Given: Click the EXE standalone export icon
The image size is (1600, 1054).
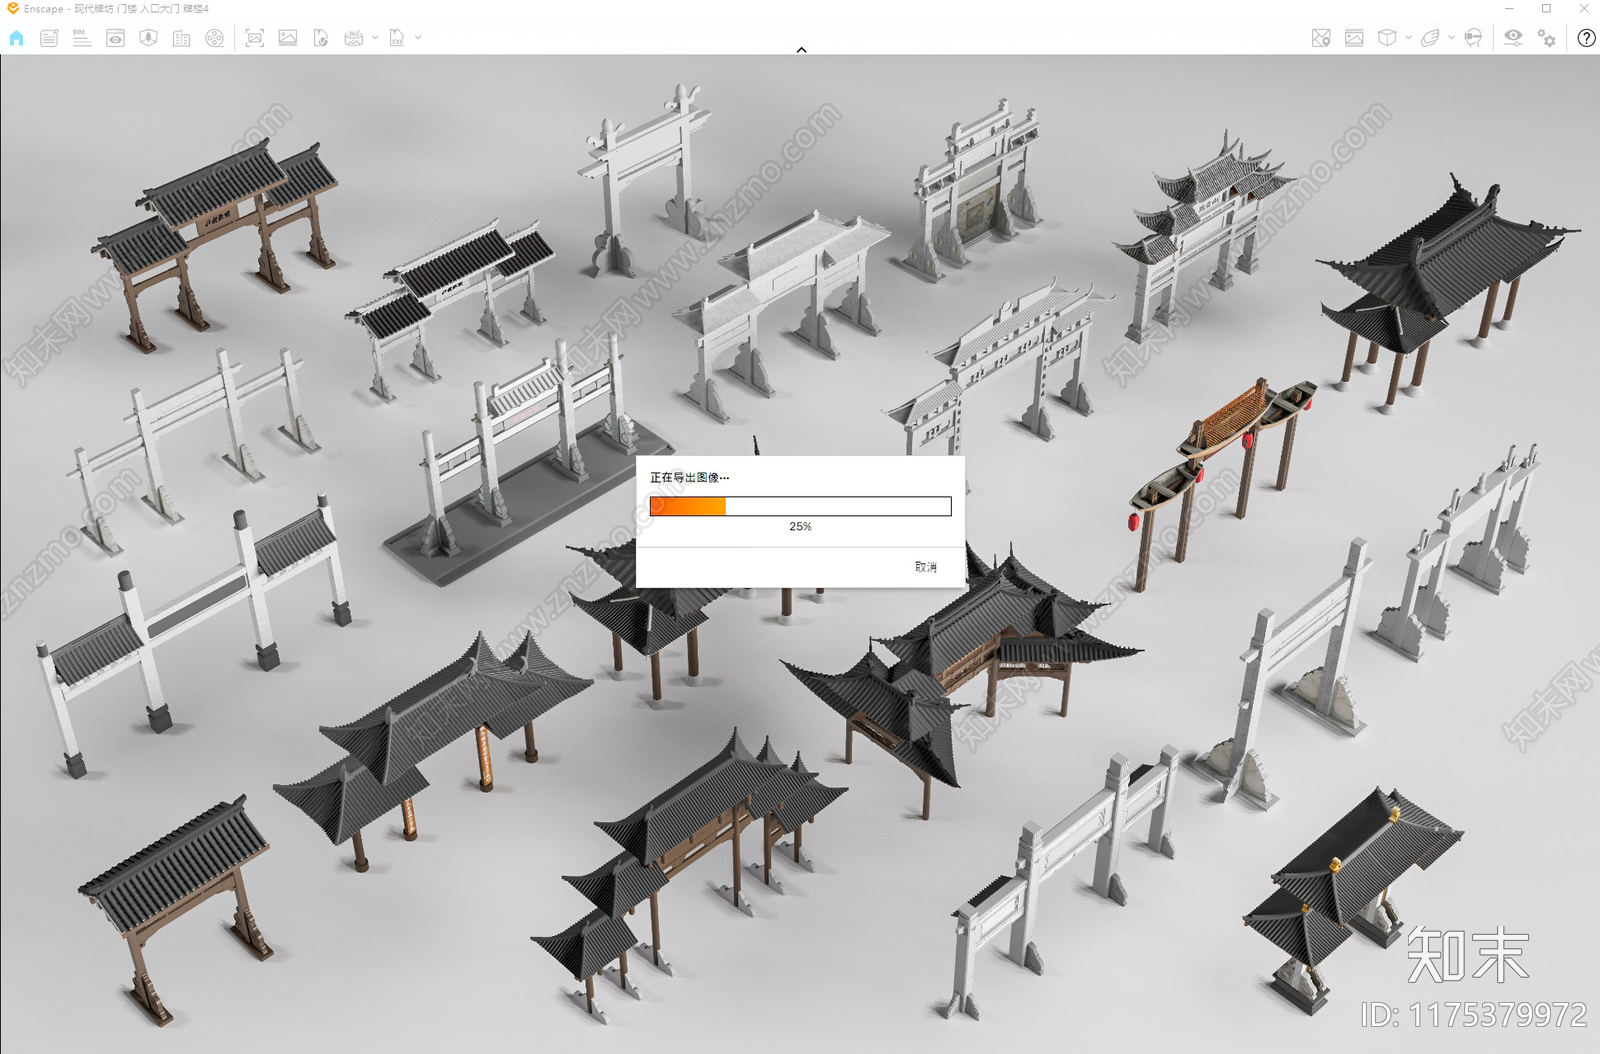Looking at the screenshot, I should (397, 38).
